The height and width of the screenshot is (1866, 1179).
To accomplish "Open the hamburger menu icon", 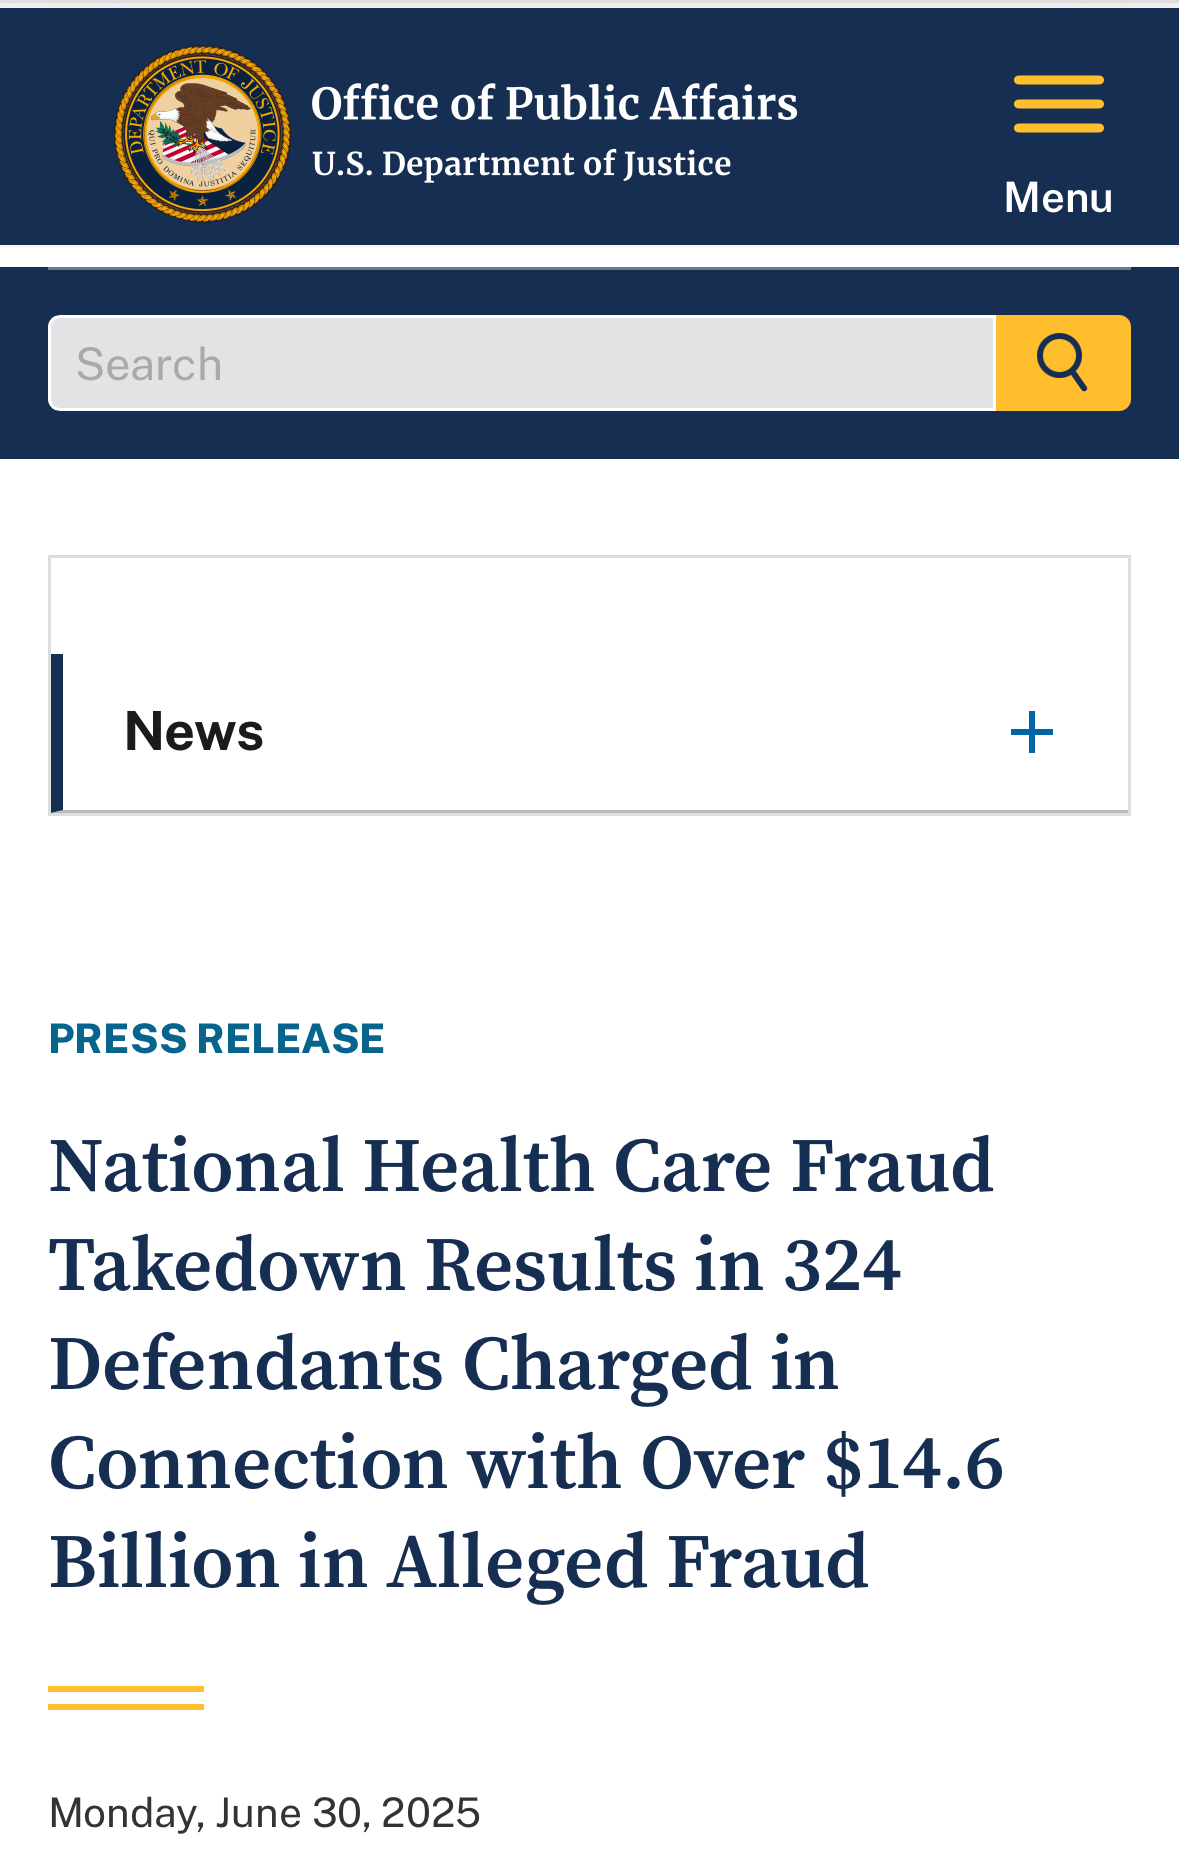I will (x=1058, y=103).
